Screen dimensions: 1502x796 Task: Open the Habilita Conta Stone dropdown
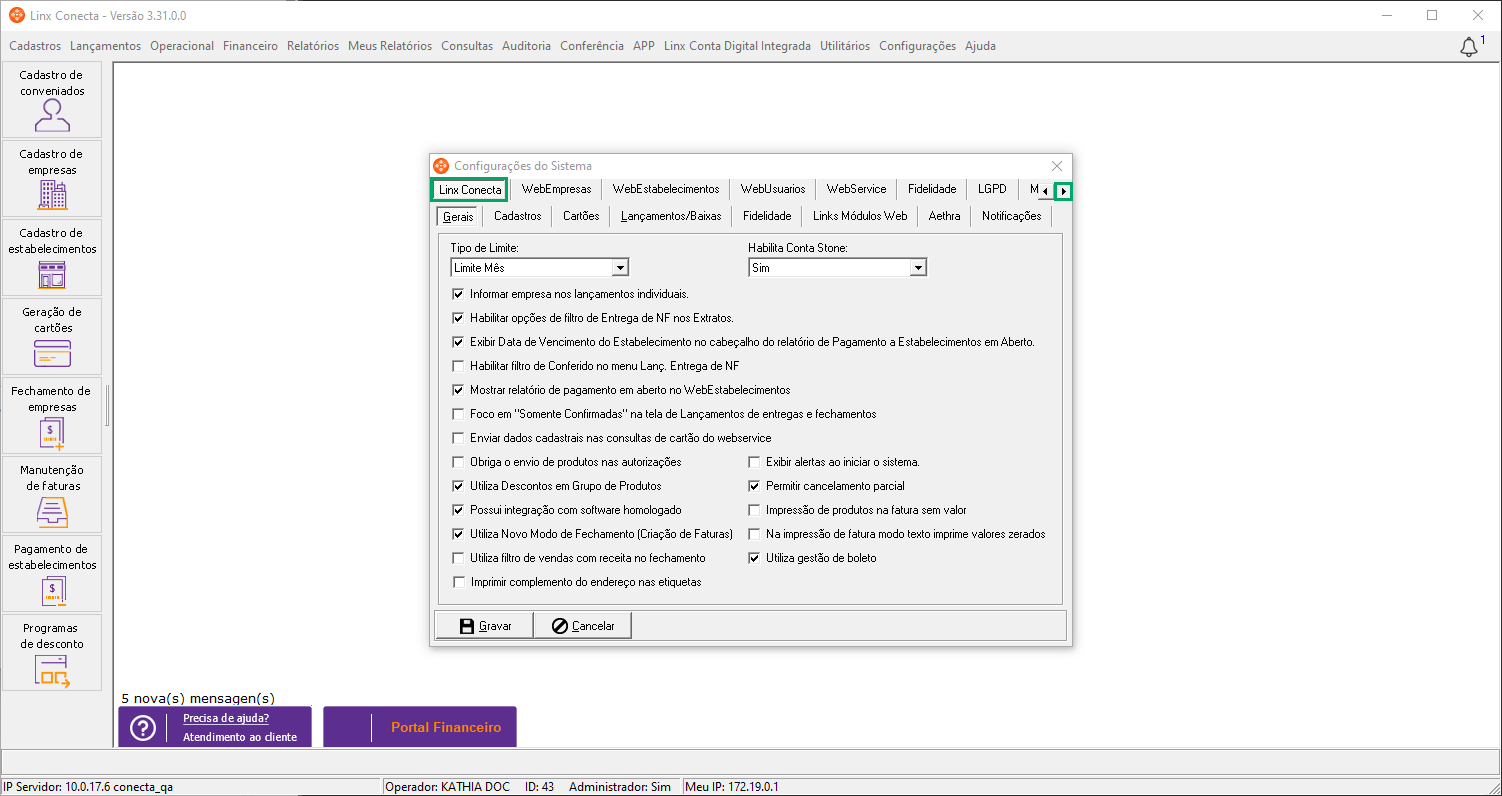(918, 268)
